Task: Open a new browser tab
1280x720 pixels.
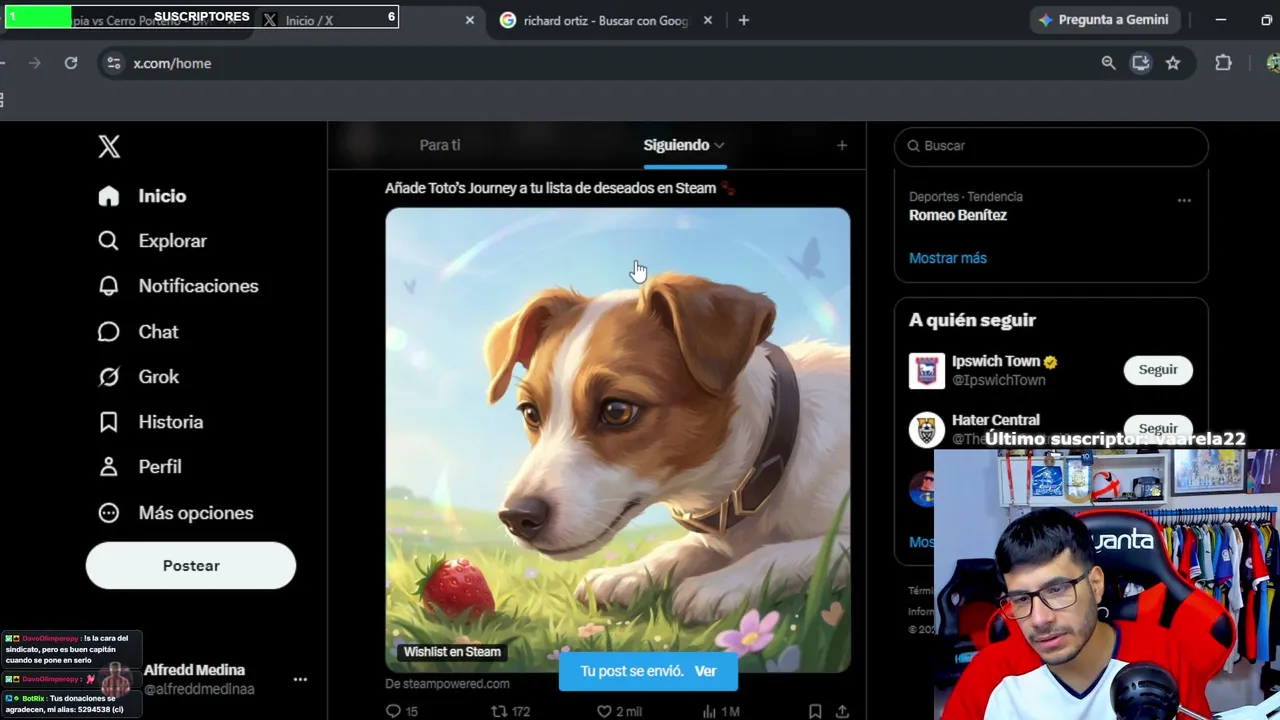Action: point(743,20)
